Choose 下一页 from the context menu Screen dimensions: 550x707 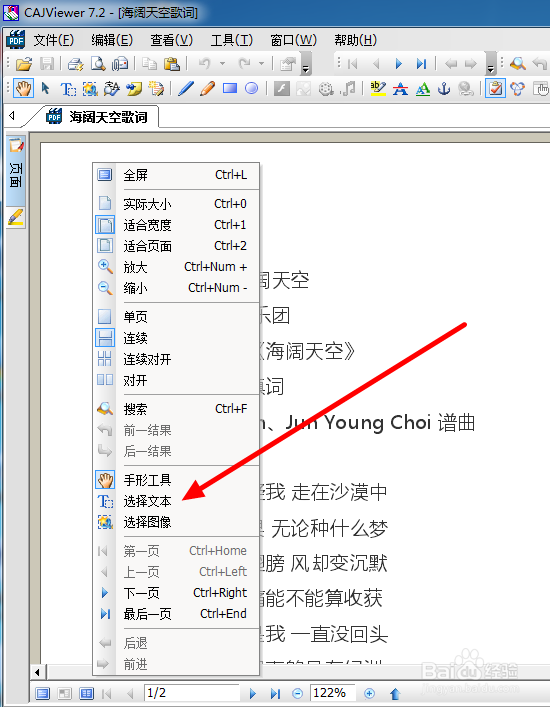pyautogui.click(x=176, y=592)
